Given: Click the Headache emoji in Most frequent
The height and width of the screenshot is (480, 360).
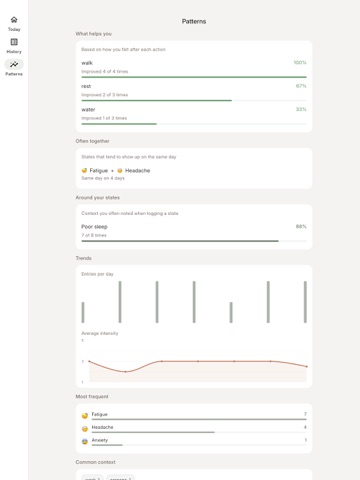Looking at the screenshot, I should (x=85, y=429).
